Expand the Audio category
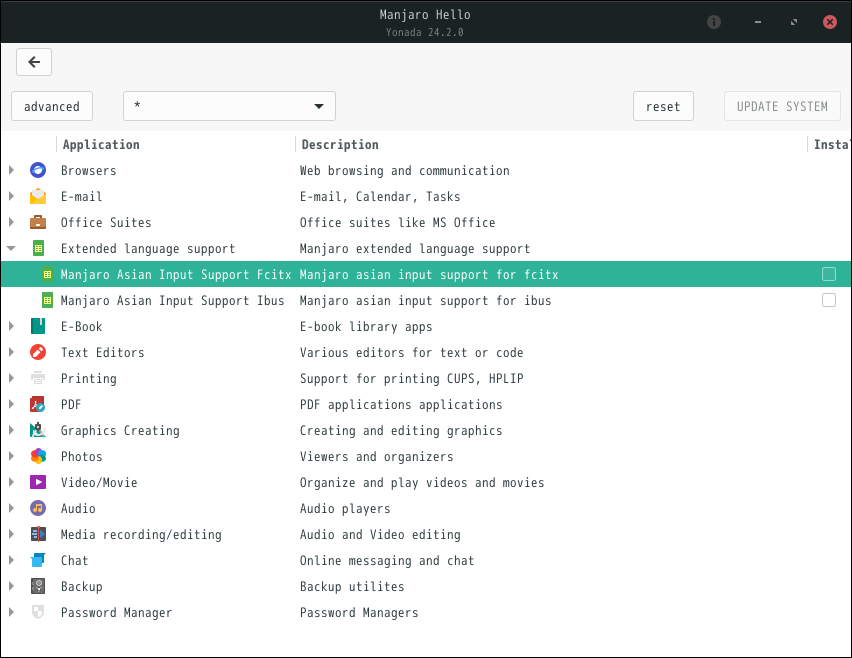 click(11, 508)
